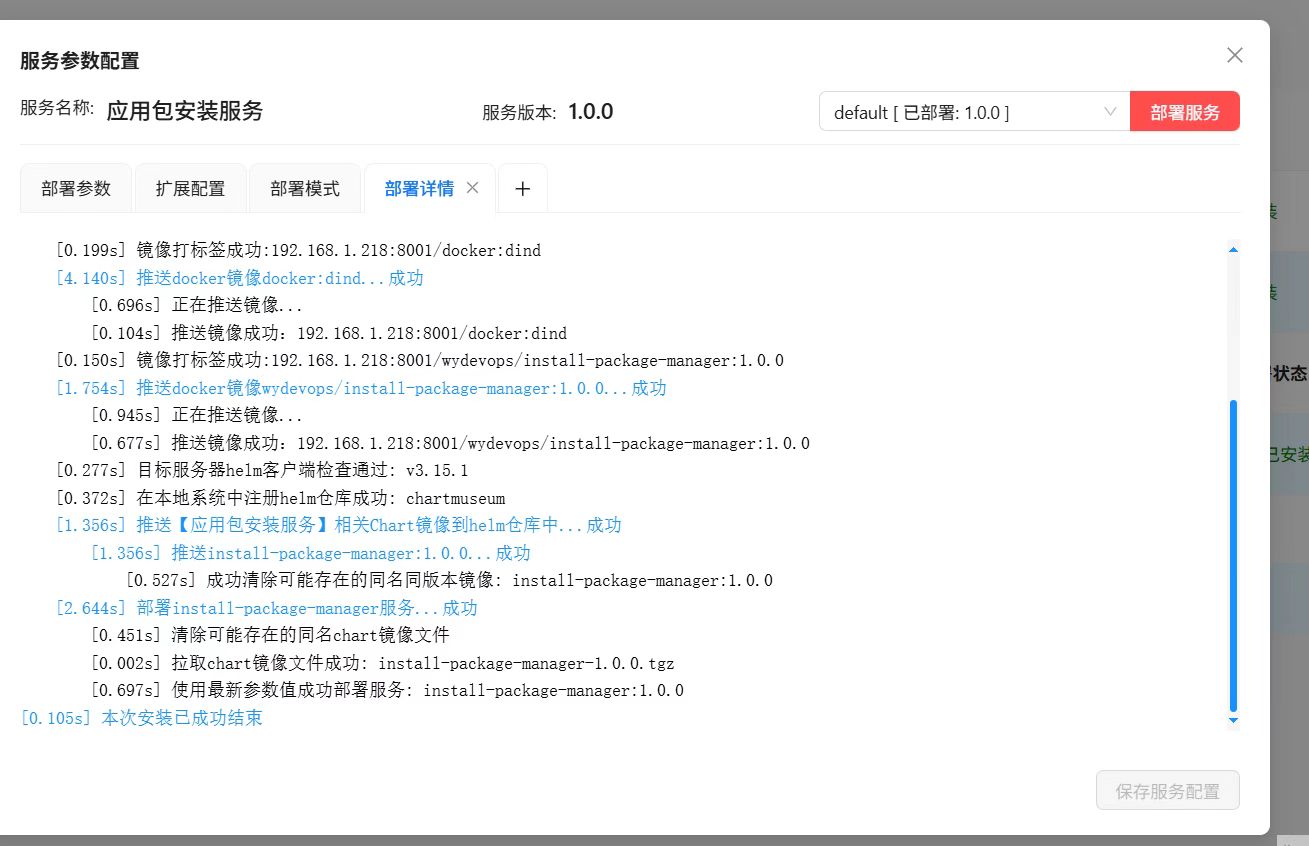Click the [0.696s] 正在推送镜像 log line
The image size is (1309, 846).
coord(196,305)
